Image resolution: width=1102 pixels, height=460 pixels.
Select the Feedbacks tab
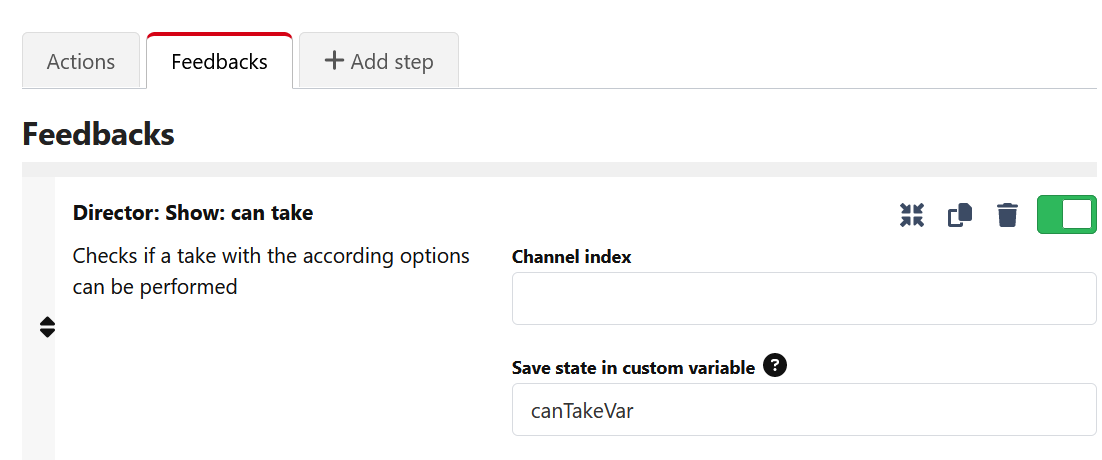(219, 61)
